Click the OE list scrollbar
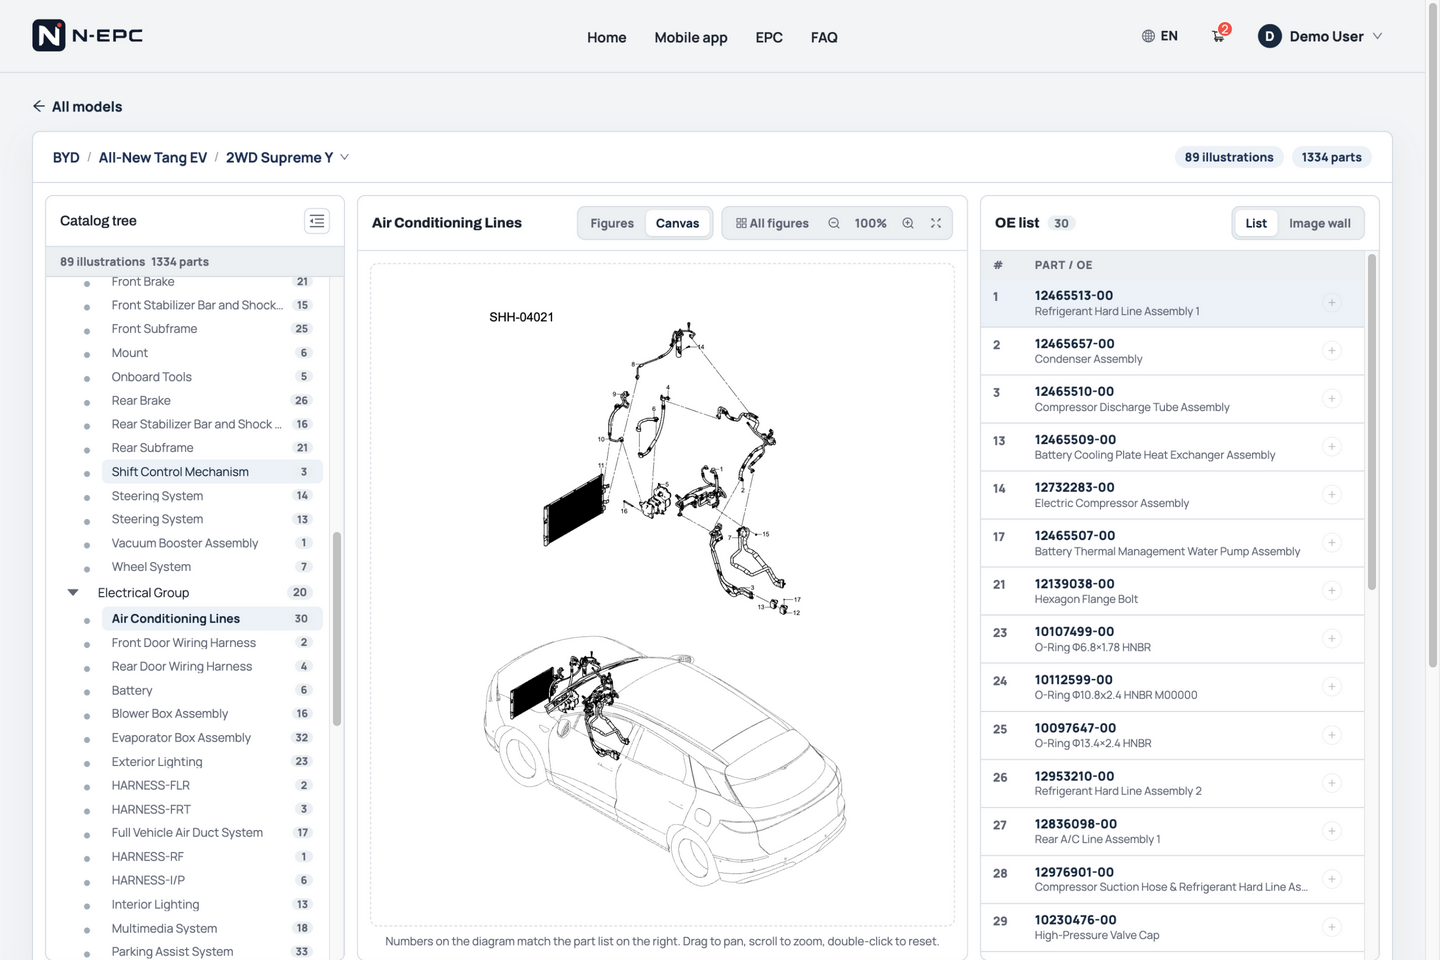 point(1371,421)
